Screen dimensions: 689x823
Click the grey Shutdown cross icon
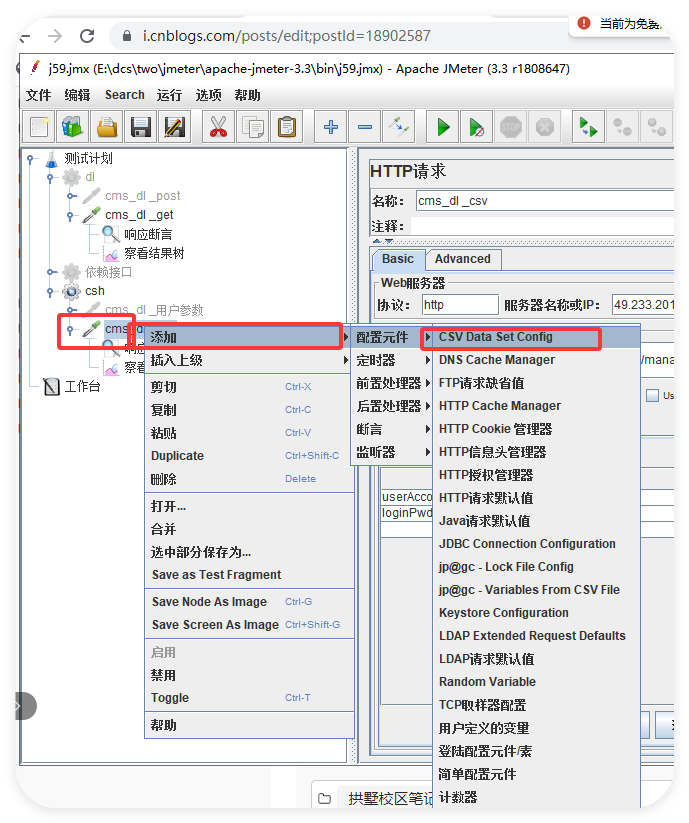pyautogui.click(x=545, y=127)
